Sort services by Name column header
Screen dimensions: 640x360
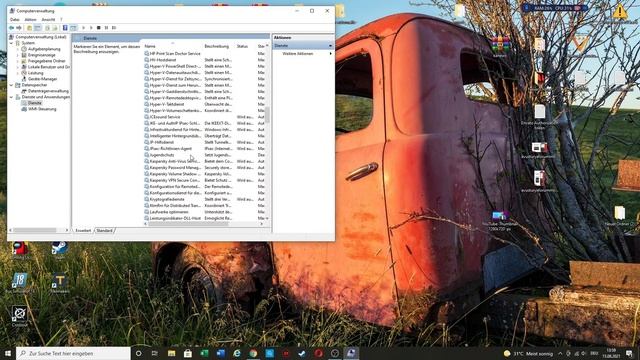173,46
